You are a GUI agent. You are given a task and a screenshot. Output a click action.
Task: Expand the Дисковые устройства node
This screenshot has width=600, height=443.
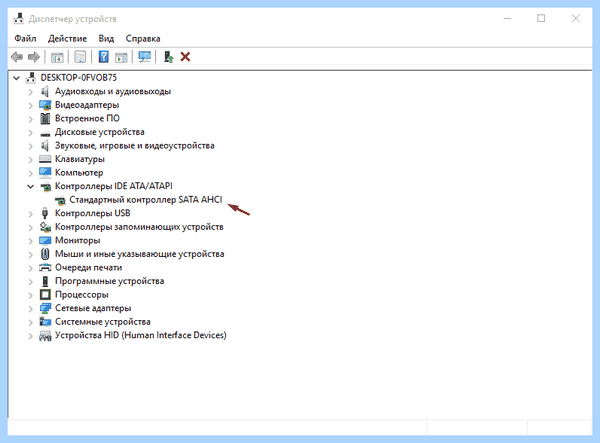31,133
